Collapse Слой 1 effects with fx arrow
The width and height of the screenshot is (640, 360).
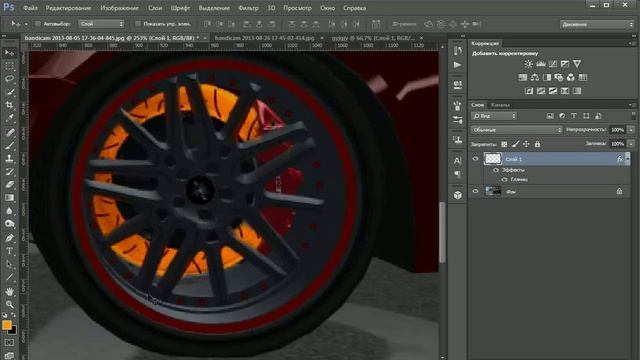(x=628, y=159)
